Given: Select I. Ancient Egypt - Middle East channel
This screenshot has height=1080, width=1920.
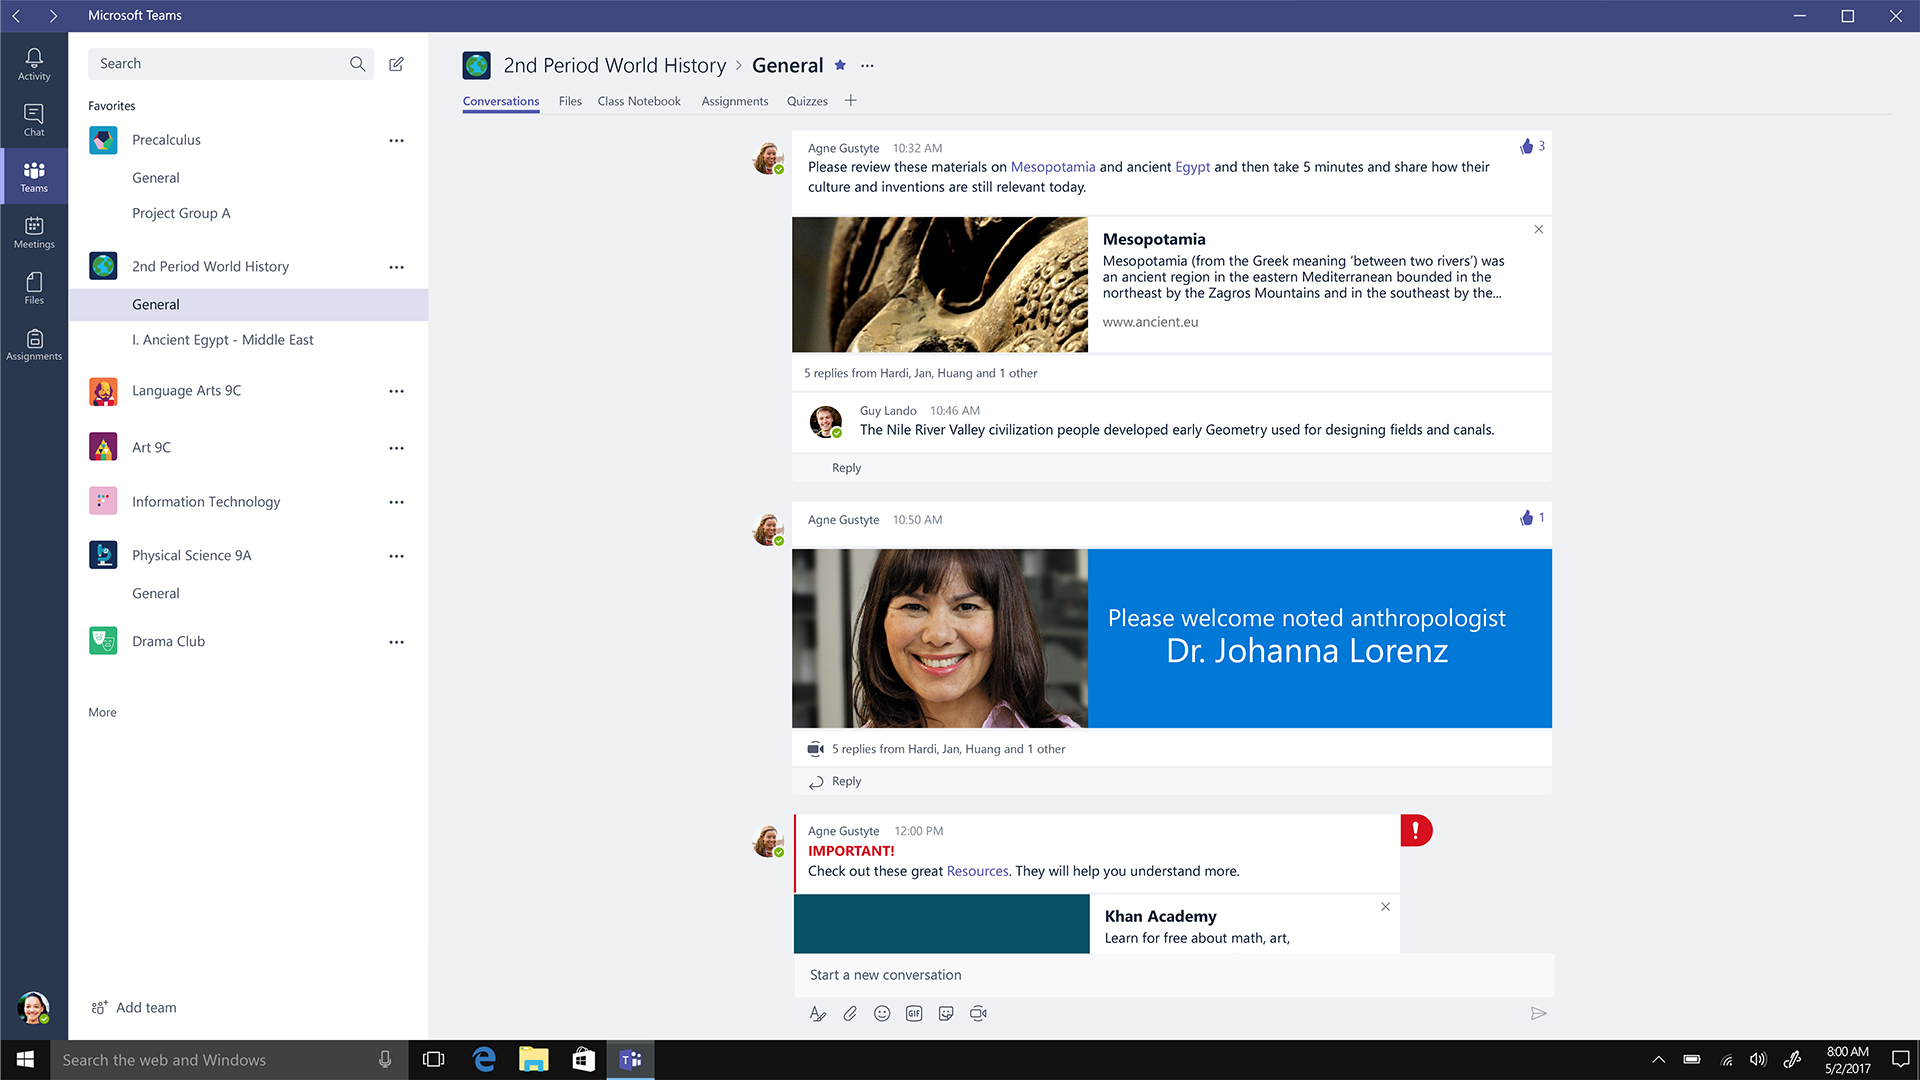Looking at the screenshot, I should click(x=222, y=339).
